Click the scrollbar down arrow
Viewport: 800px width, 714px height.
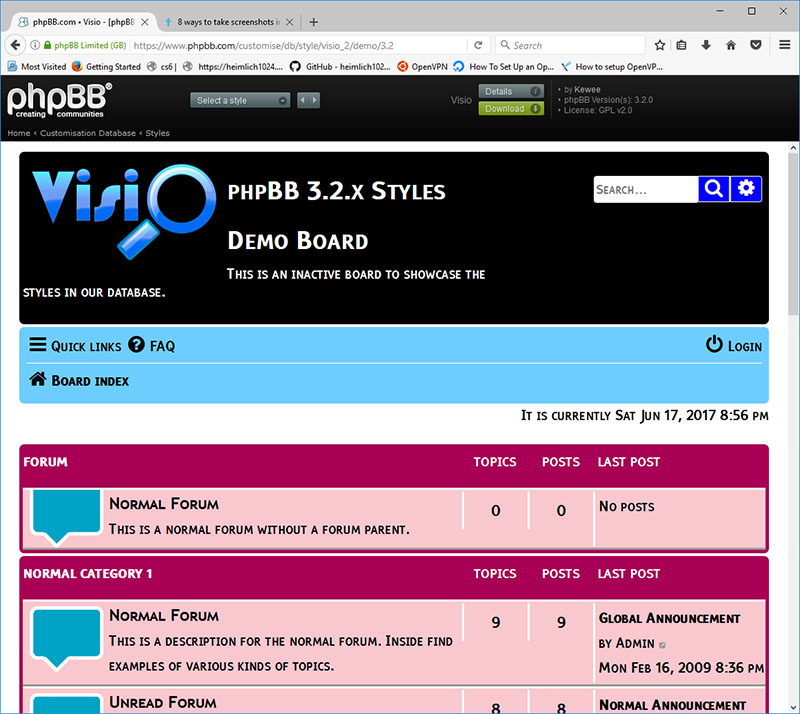(793, 708)
